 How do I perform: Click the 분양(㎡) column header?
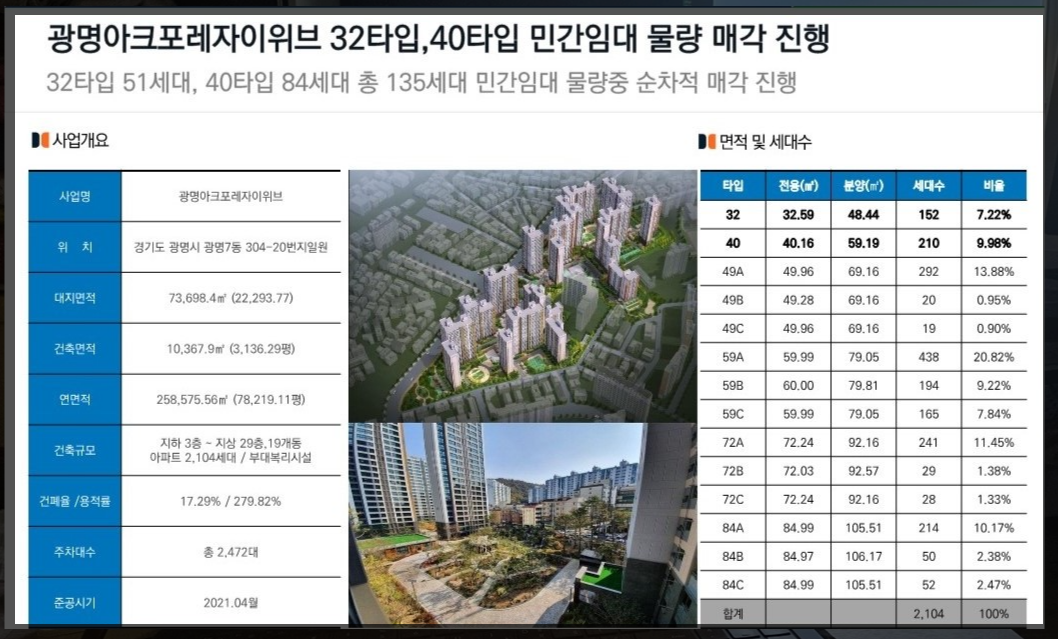[864, 186]
